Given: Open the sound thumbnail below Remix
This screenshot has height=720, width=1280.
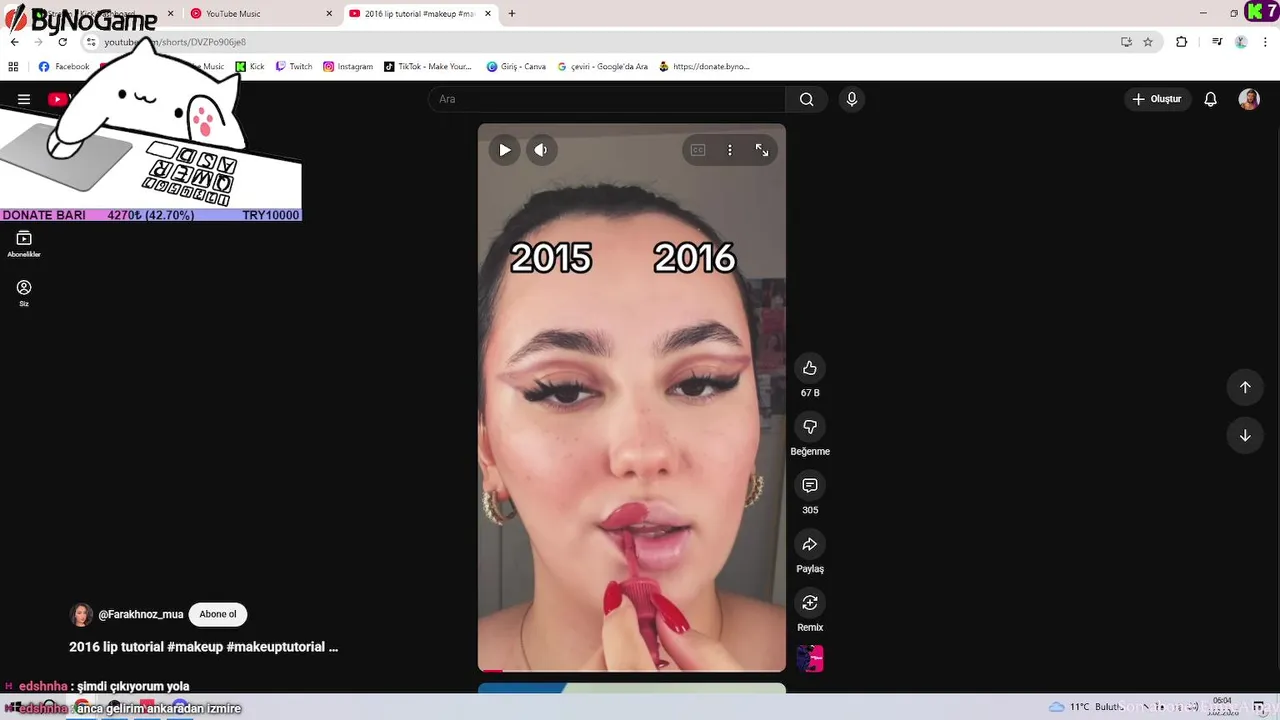Looking at the screenshot, I should coord(810,658).
